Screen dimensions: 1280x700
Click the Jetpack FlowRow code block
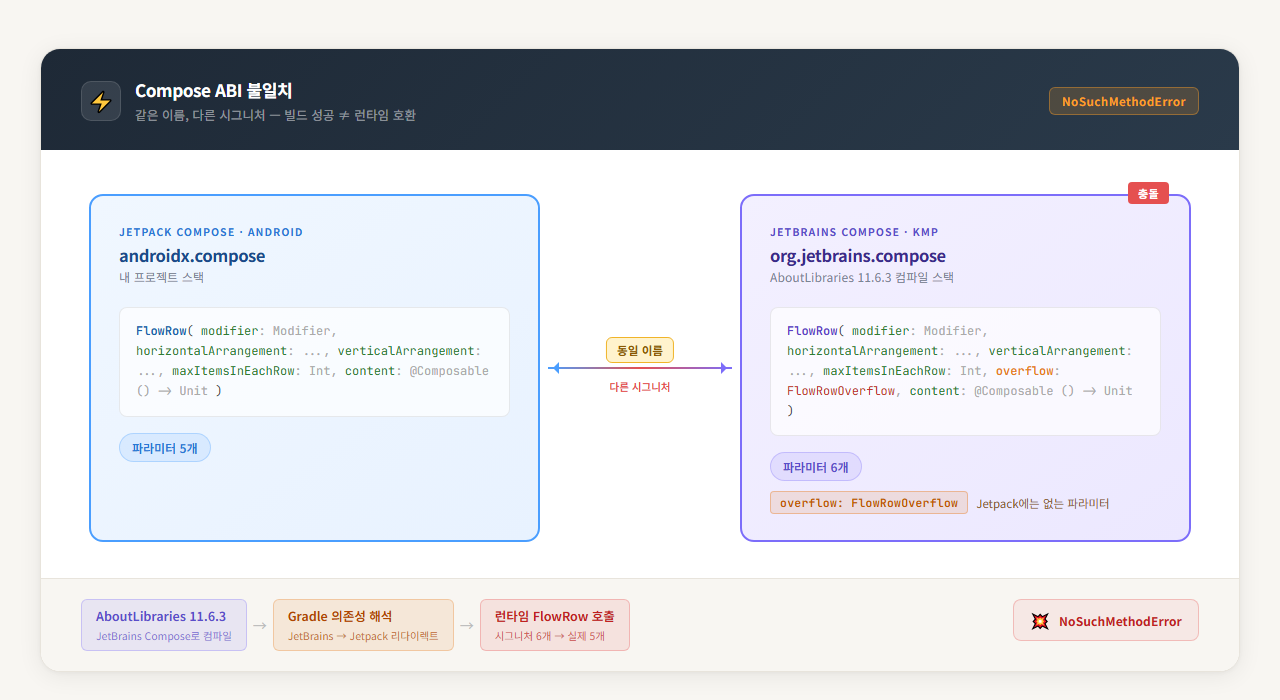[314, 361]
